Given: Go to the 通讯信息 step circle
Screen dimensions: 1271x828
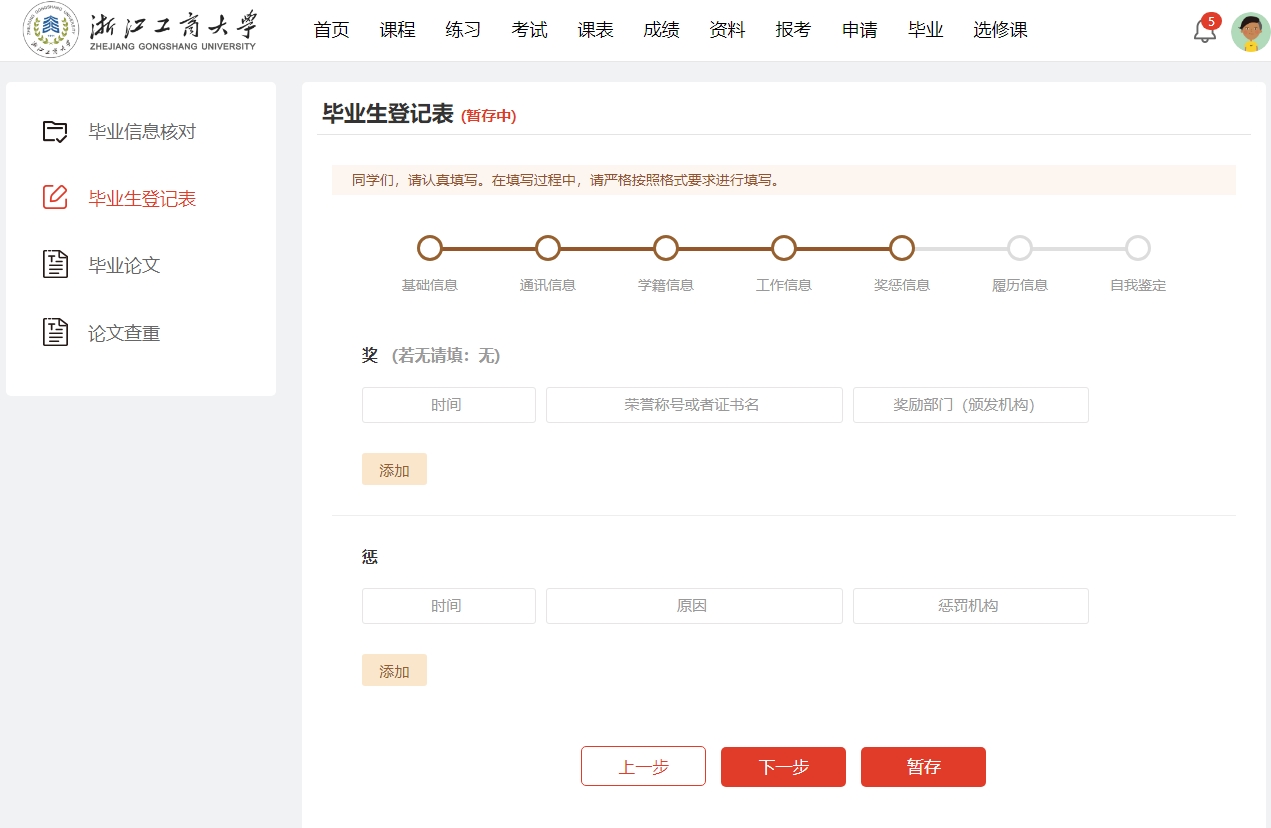Looking at the screenshot, I should (x=548, y=248).
